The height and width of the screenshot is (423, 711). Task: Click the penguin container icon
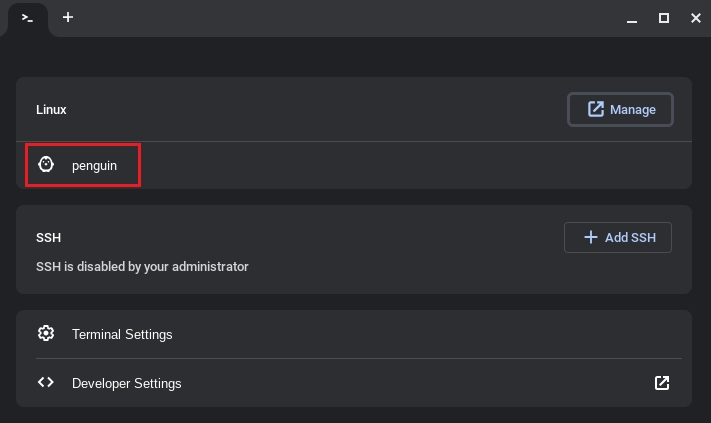pyautogui.click(x=46, y=164)
